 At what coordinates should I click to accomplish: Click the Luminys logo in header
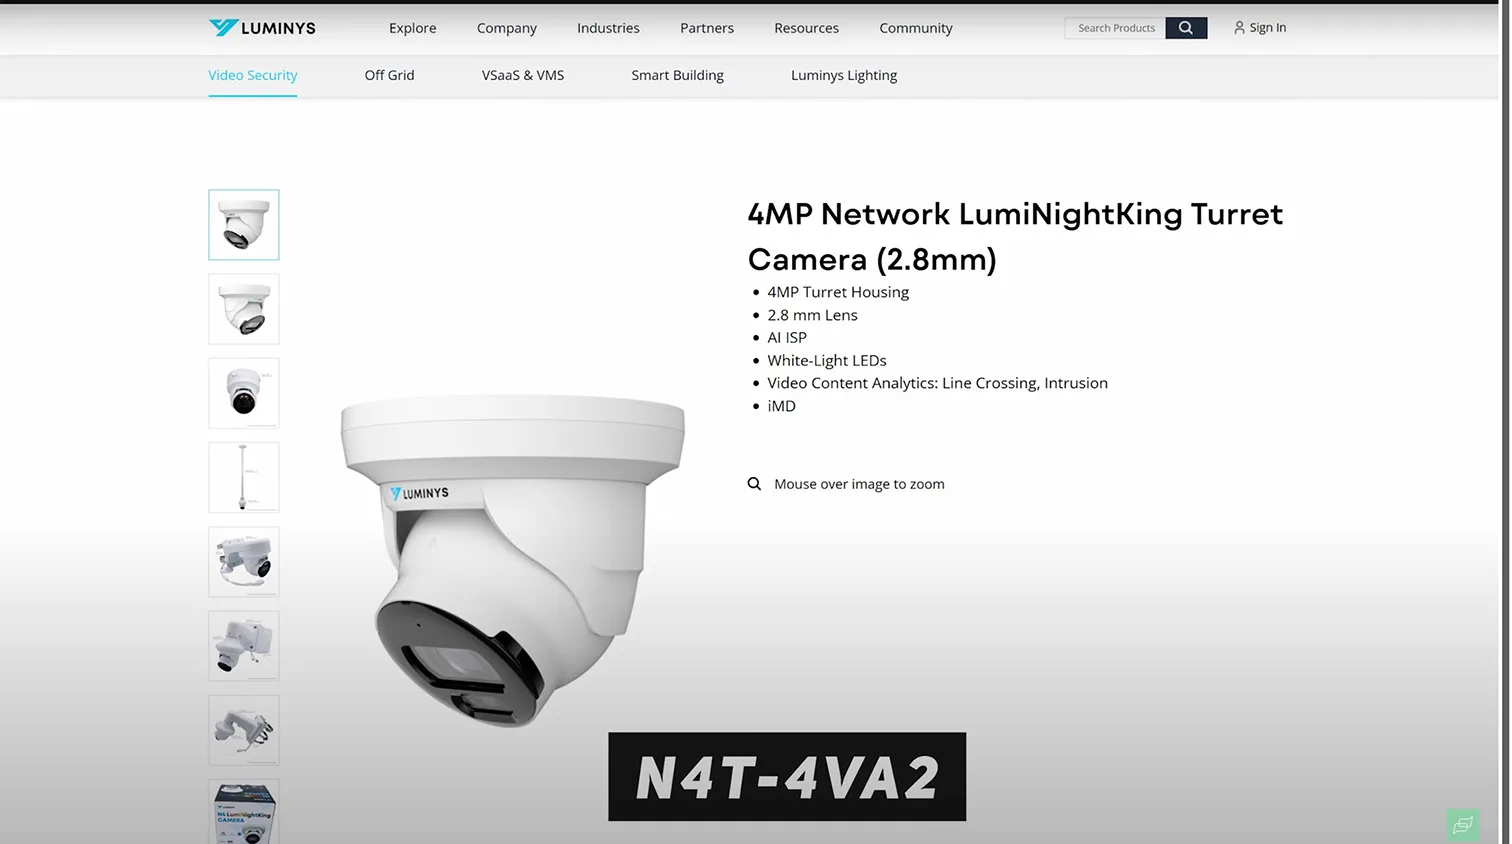click(x=262, y=28)
